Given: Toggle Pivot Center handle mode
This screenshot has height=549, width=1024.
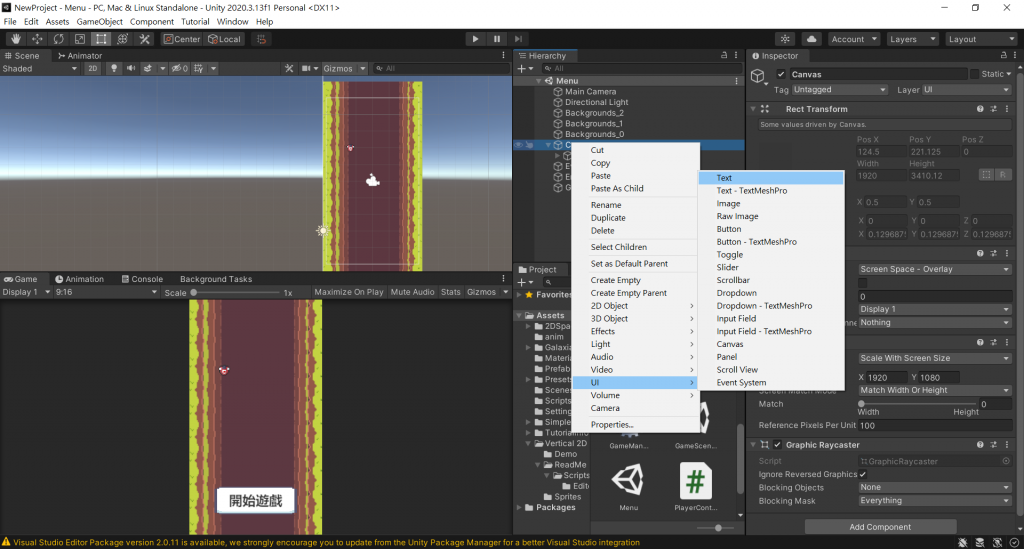Looking at the screenshot, I should (182, 39).
